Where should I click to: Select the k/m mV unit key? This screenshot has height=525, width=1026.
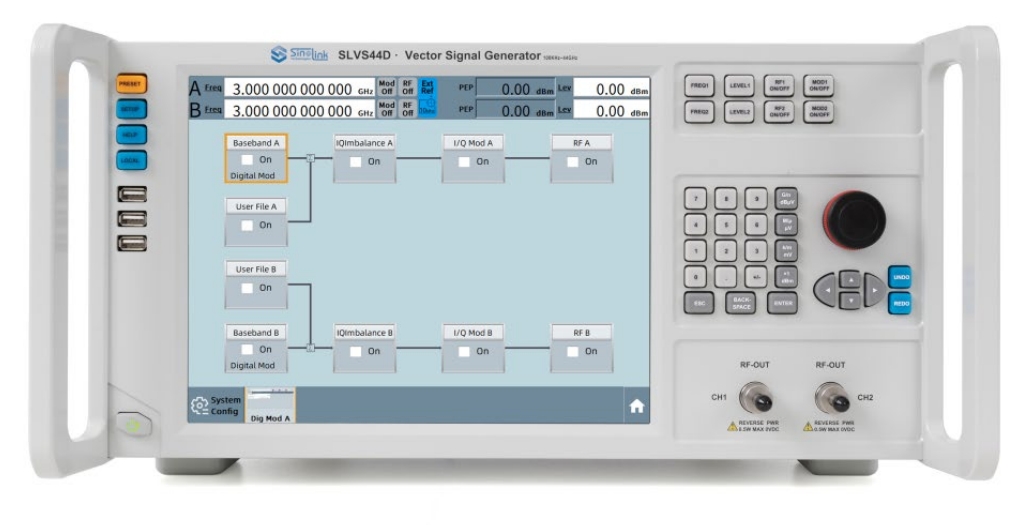point(786,251)
